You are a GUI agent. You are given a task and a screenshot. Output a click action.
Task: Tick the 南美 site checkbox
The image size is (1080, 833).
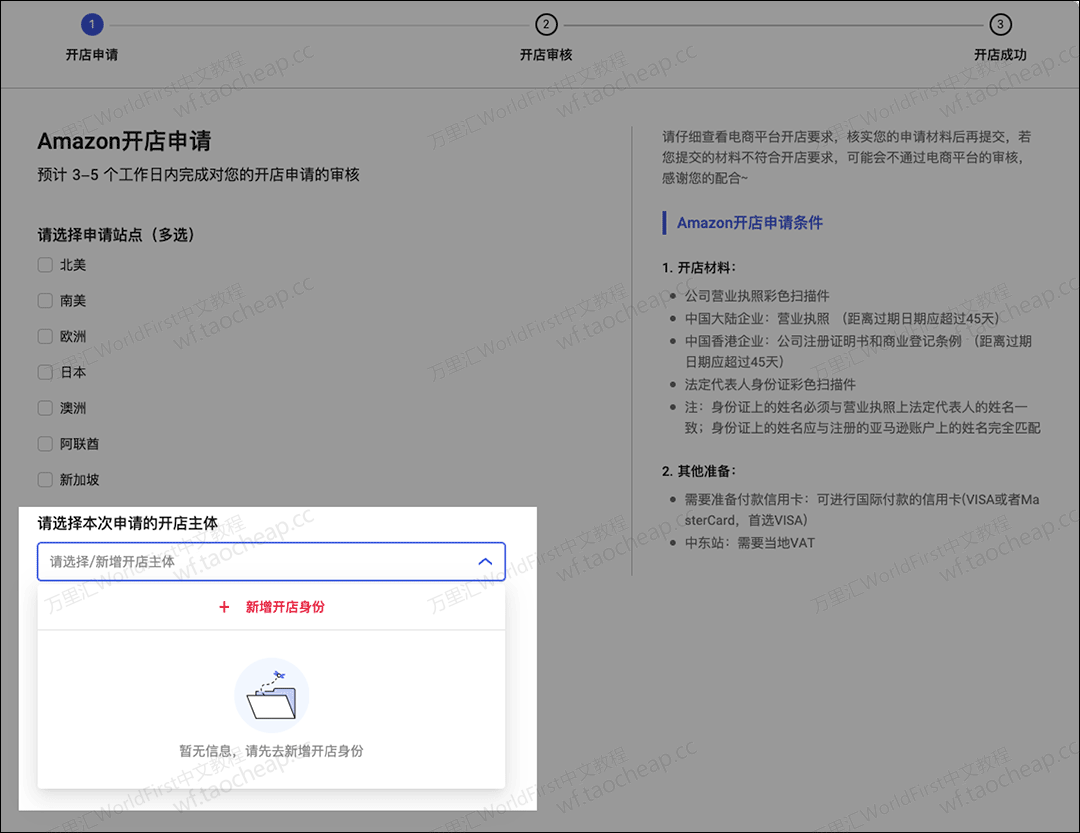click(45, 301)
